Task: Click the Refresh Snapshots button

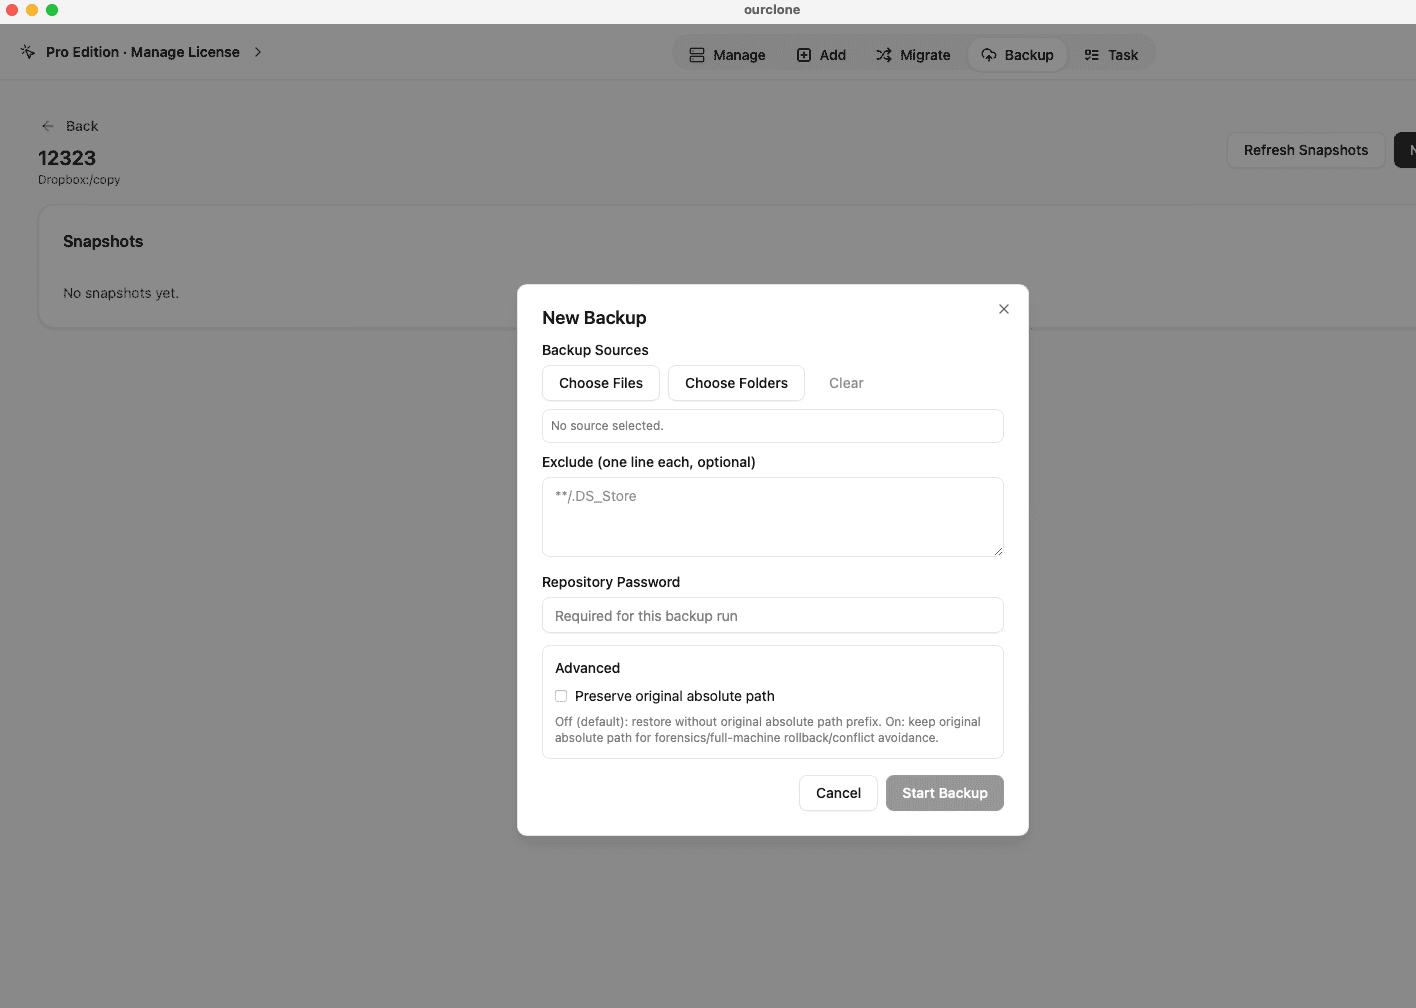Action: 1305,150
